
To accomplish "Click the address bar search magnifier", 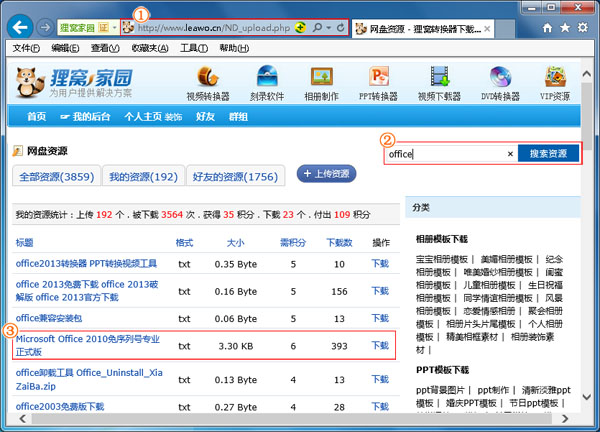I will 317,28.
